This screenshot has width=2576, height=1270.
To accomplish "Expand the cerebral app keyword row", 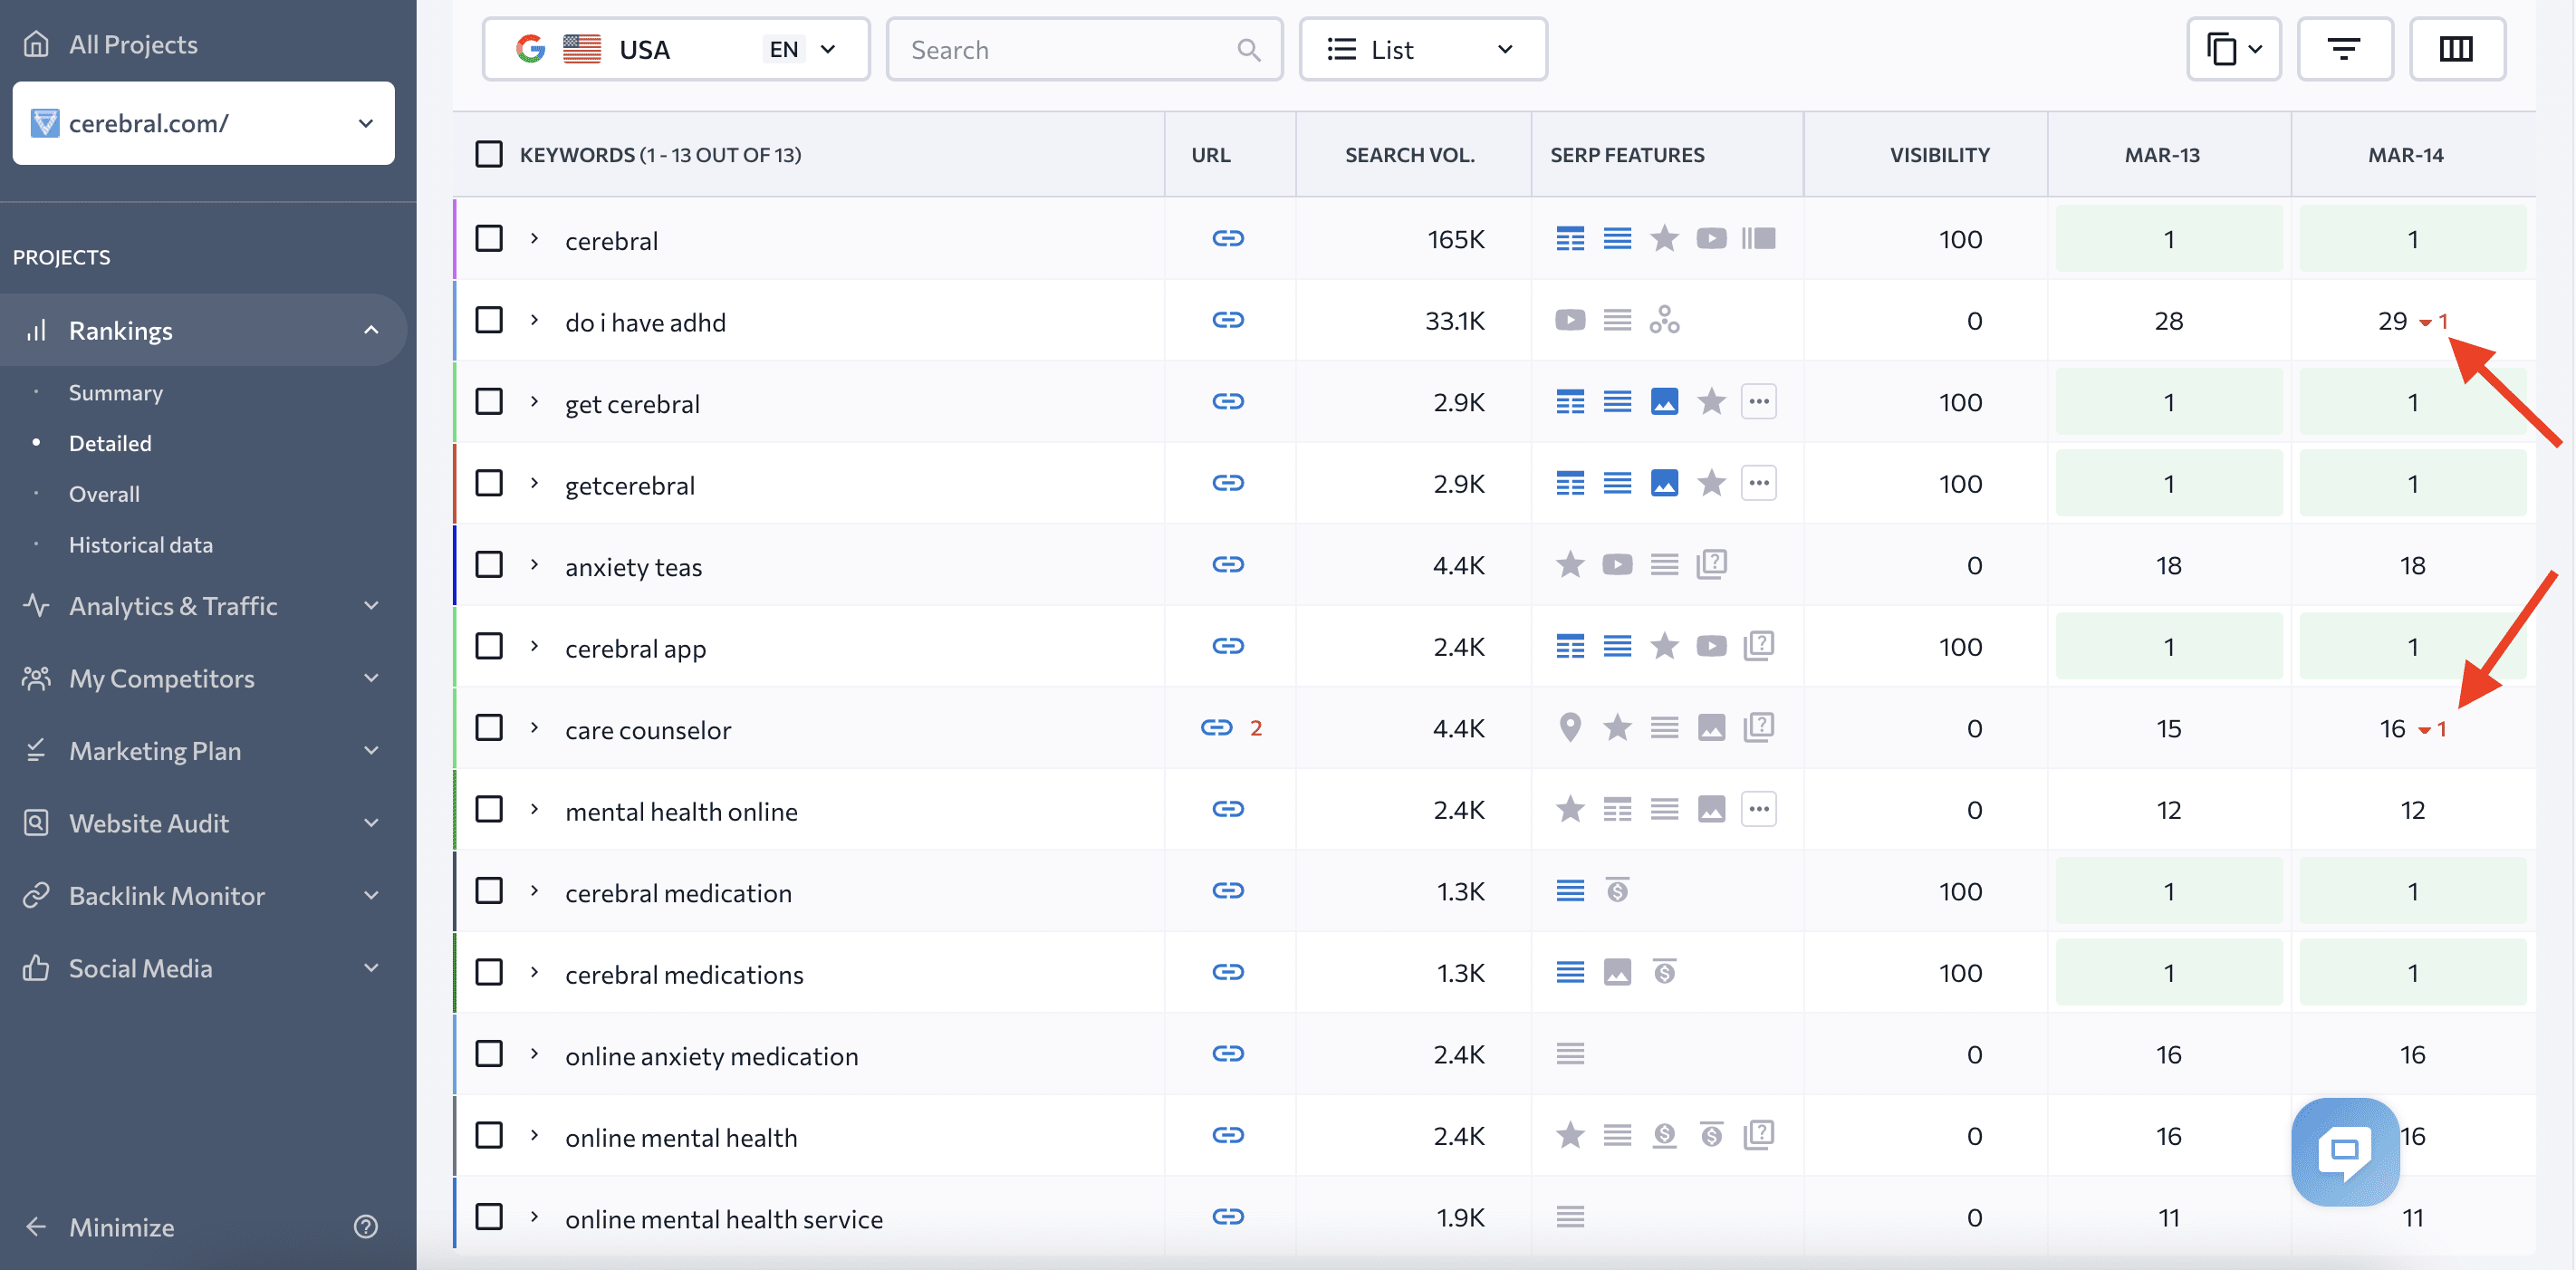I will pyautogui.click(x=534, y=646).
